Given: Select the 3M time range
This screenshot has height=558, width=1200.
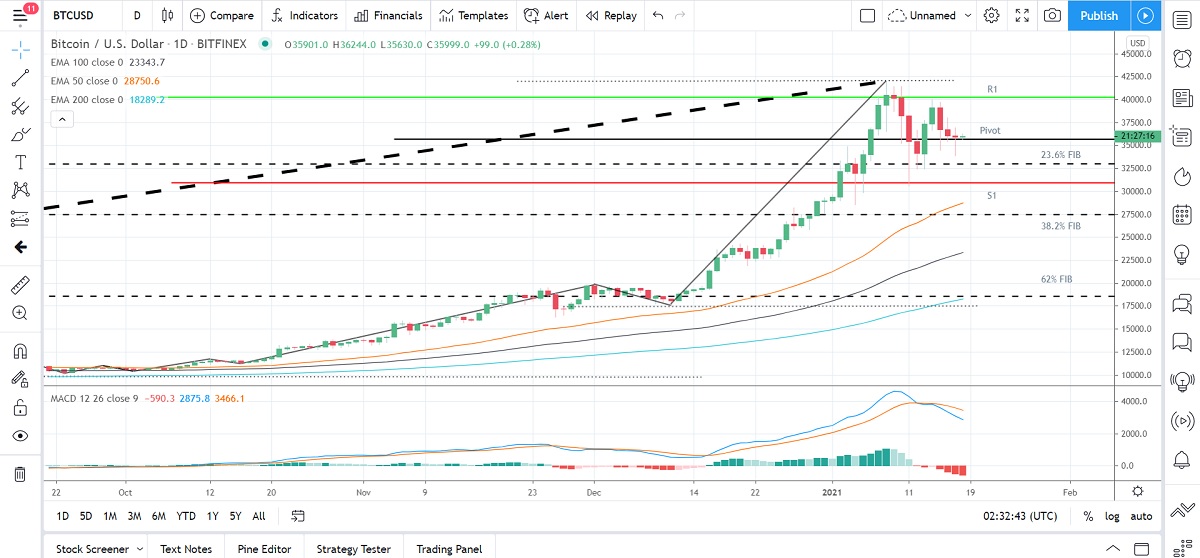Looking at the screenshot, I should [134, 516].
